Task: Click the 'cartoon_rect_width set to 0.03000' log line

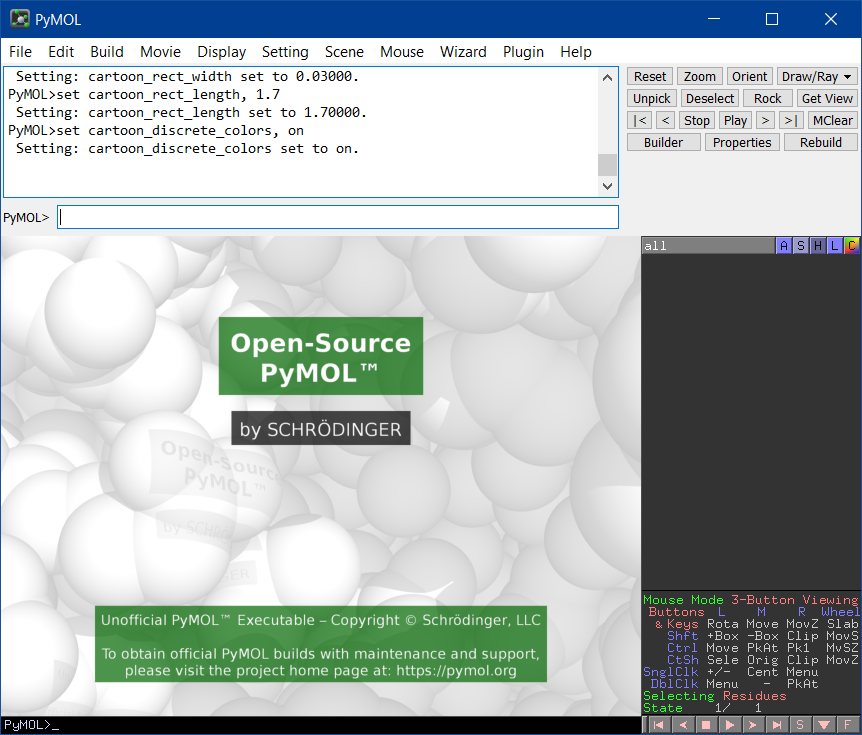Action: 187,76
